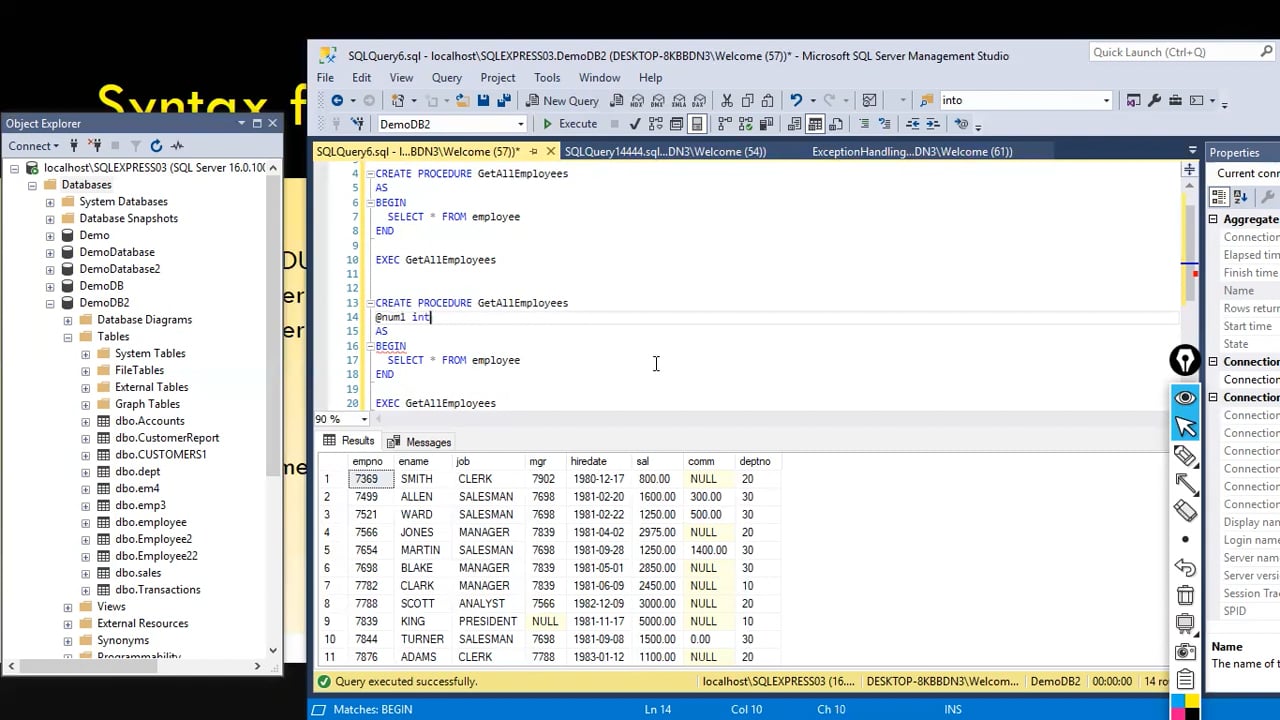Open the 'into' find combo box dropdown
The width and height of the screenshot is (1280, 720).
point(1106,100)
